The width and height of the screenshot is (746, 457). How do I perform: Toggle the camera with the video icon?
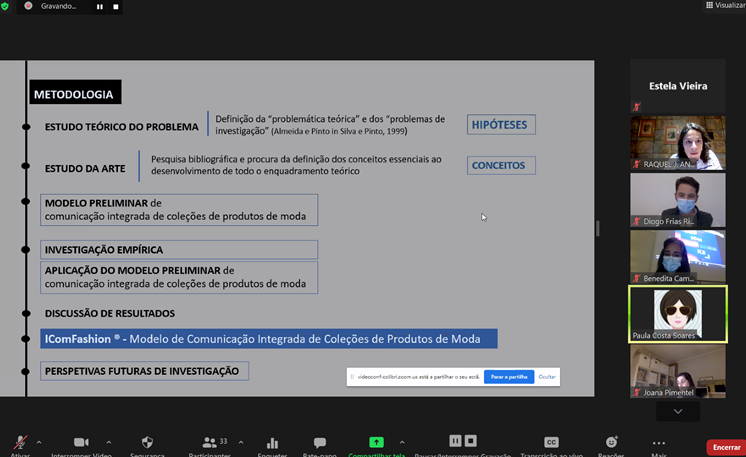[x=81, y=442]
